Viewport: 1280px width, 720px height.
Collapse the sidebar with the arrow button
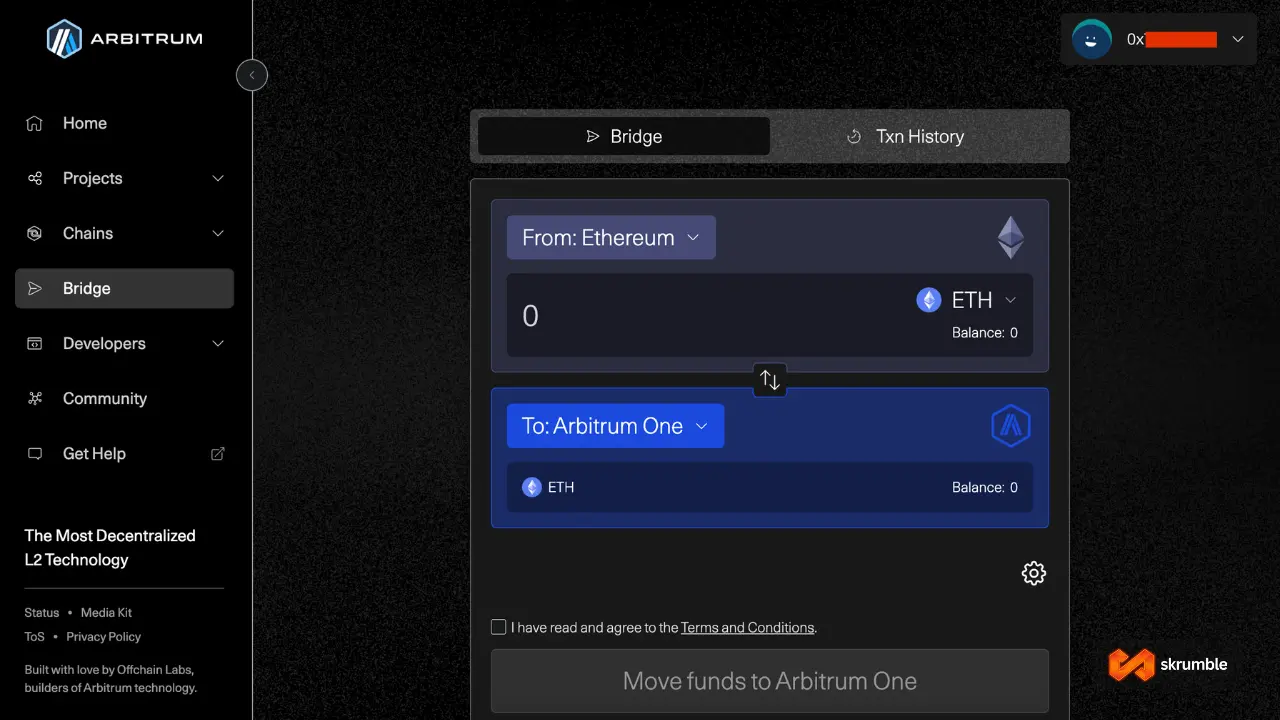pos(252,75)
